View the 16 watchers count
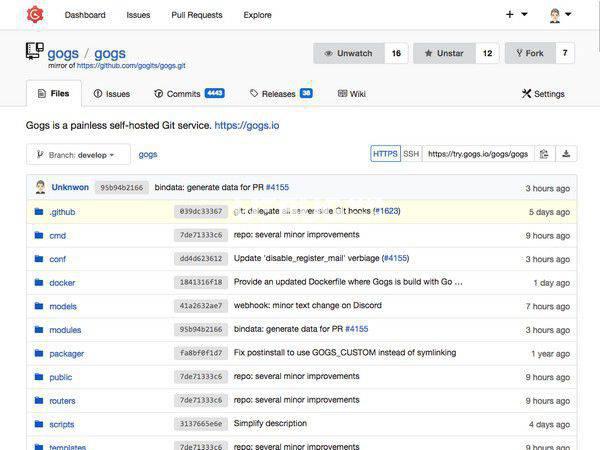 396,53
